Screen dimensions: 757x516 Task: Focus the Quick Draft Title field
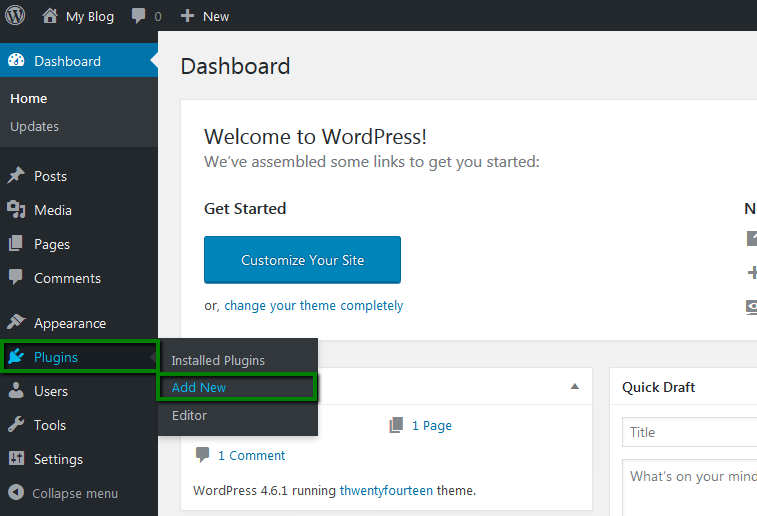click(x=689, y=432)
